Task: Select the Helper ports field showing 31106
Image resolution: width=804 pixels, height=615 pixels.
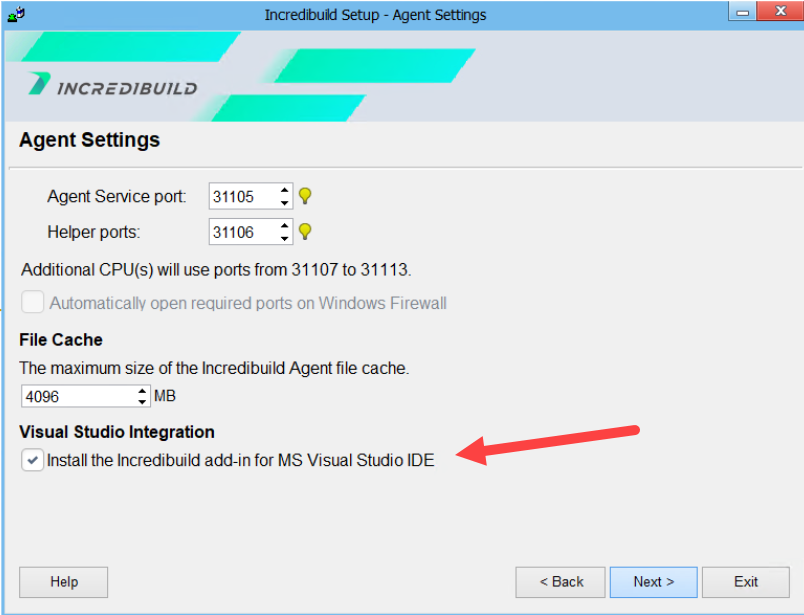Action: pyautogui.click(x=240, y=231)
